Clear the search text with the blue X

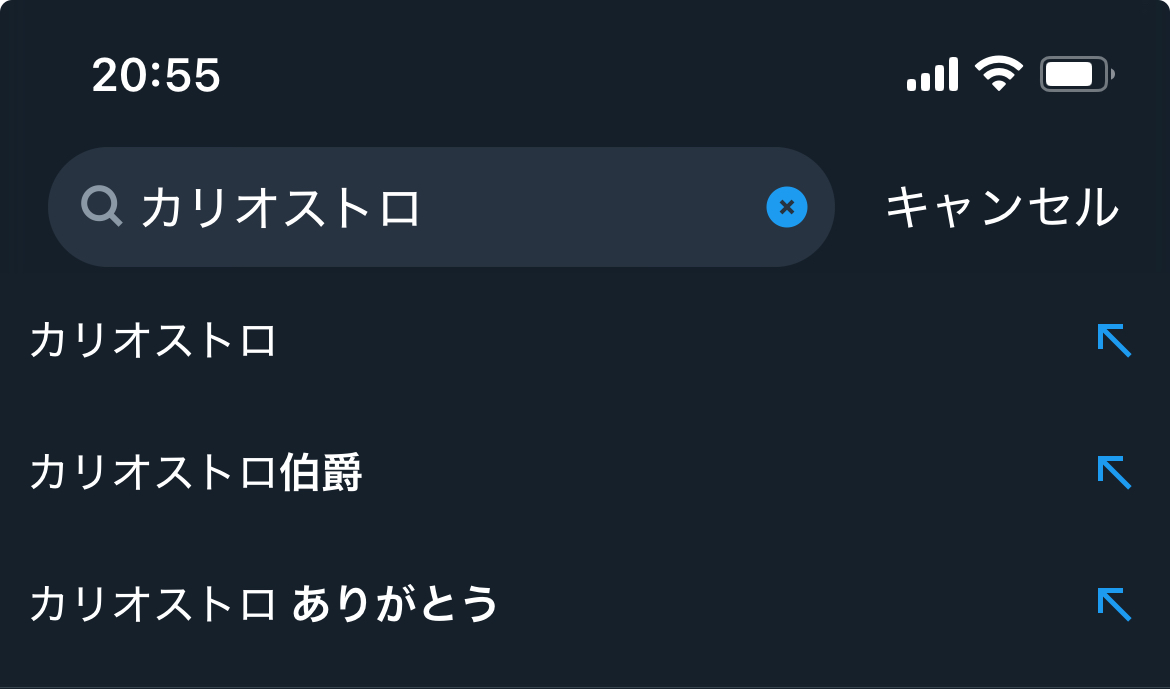(786, 207)
